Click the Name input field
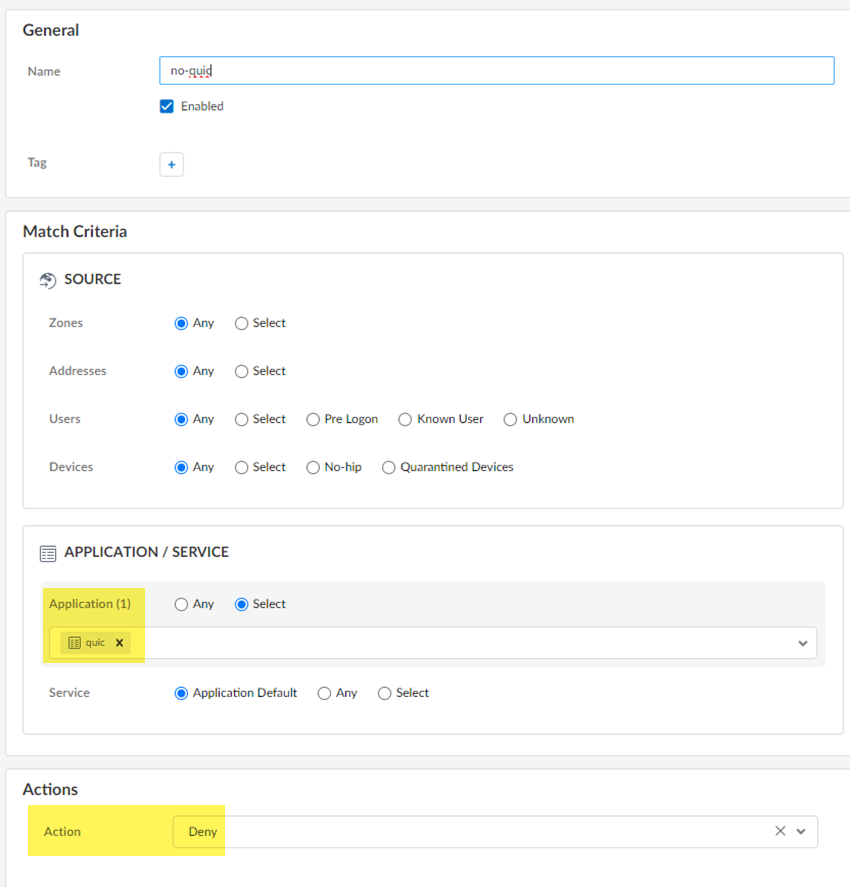Image resolution: width=850 pixels, height=887 pixels. (496, 71)
